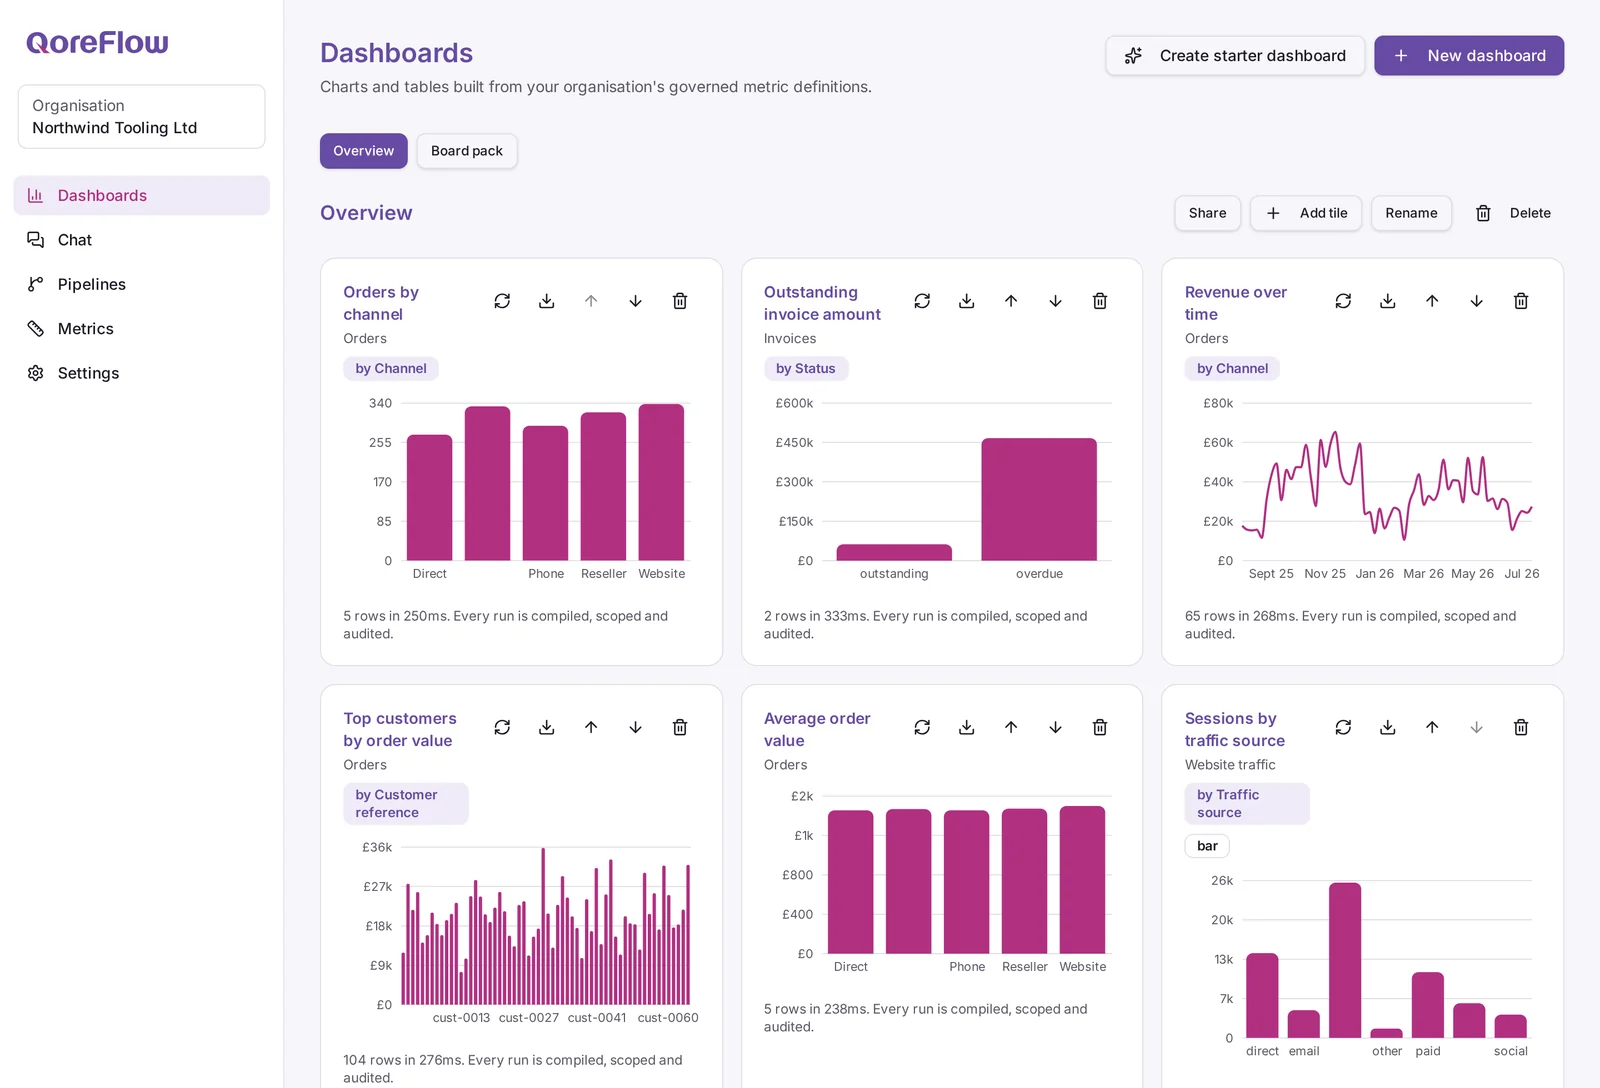Refresh the Revenue over time tile
The height and width of the screenshot is (1088, 1600).
1343,301
